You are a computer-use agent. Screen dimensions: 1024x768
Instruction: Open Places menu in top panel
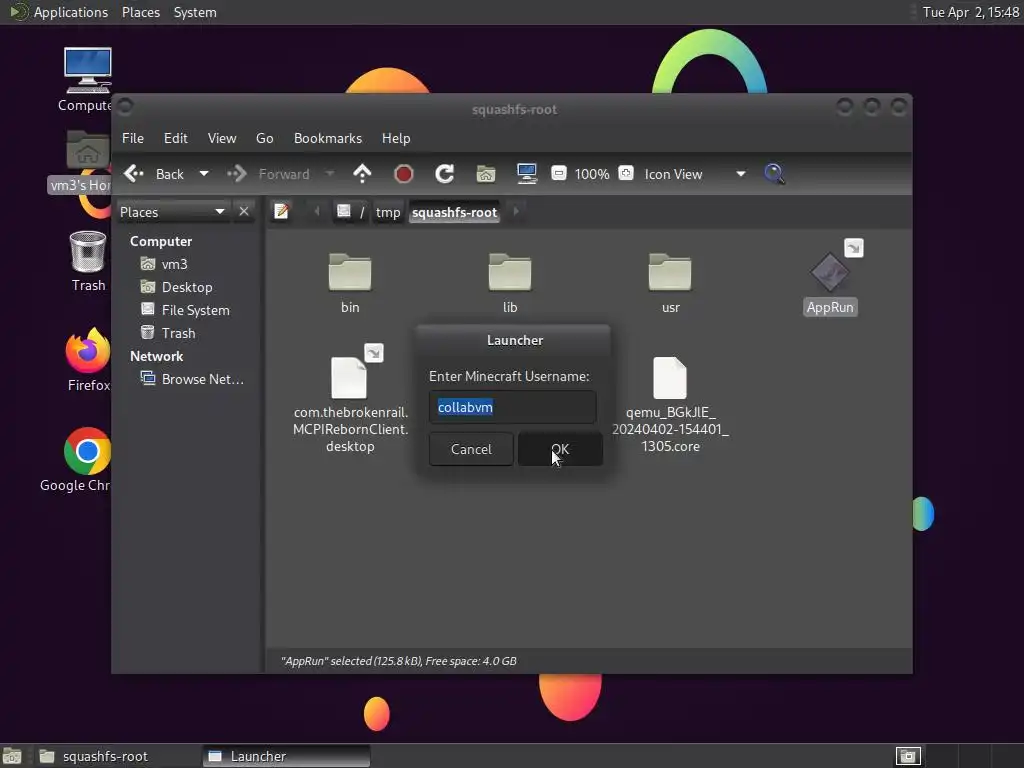pyautogui.click(x=140, y=12)
